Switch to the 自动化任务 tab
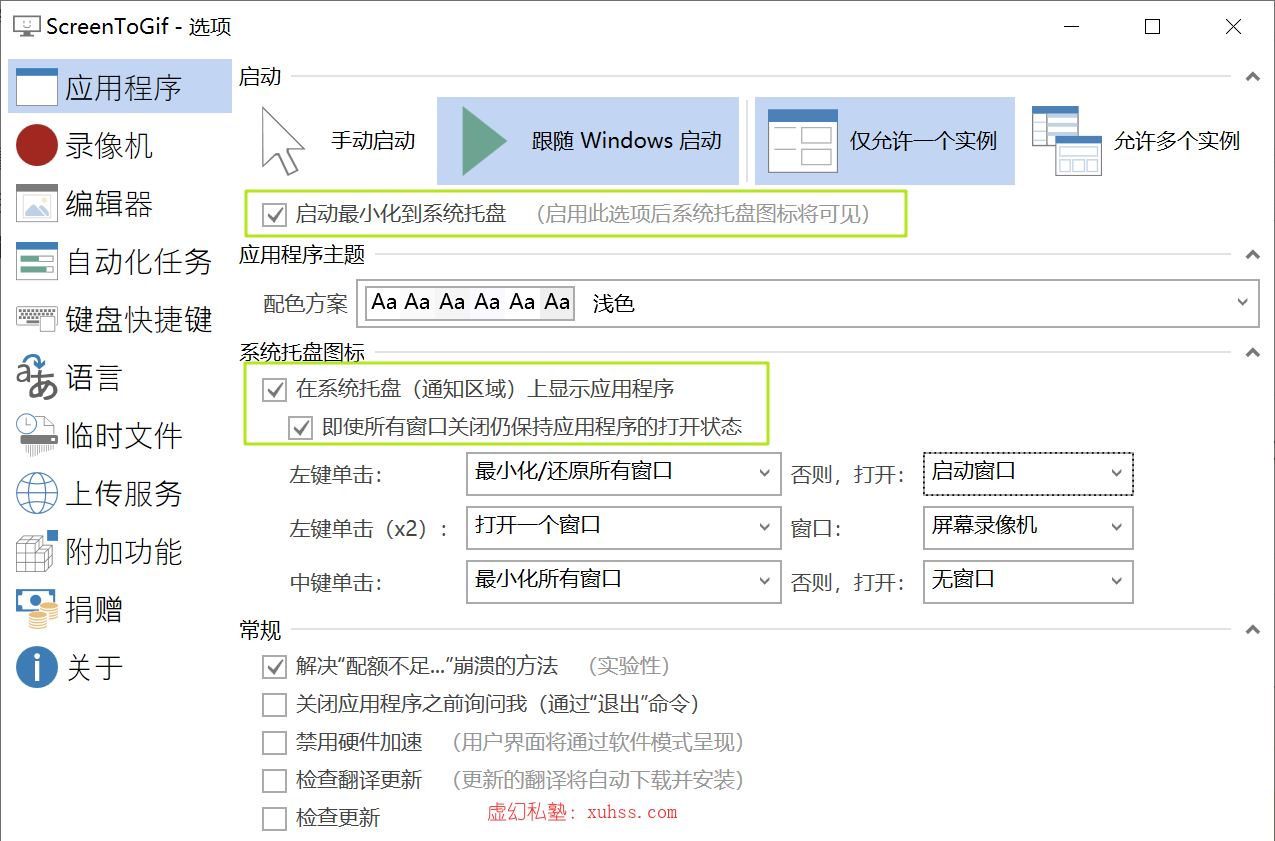This screenshot has height=841, width=1275. pyautogui.click(x=120, y=261)
